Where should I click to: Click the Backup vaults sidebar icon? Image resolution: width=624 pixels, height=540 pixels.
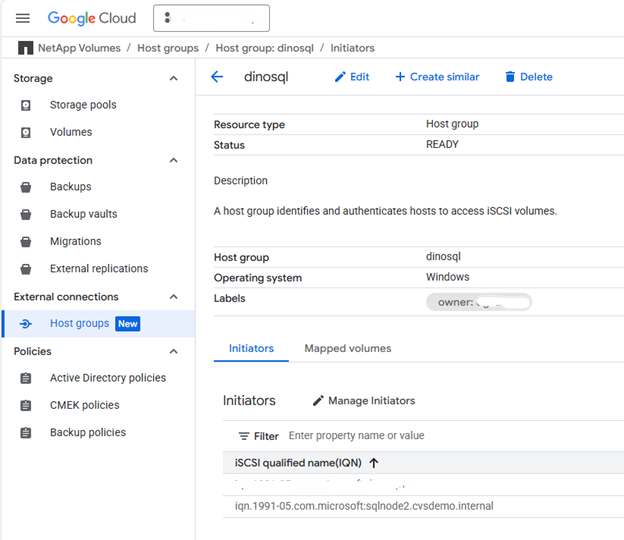(27, 214)
